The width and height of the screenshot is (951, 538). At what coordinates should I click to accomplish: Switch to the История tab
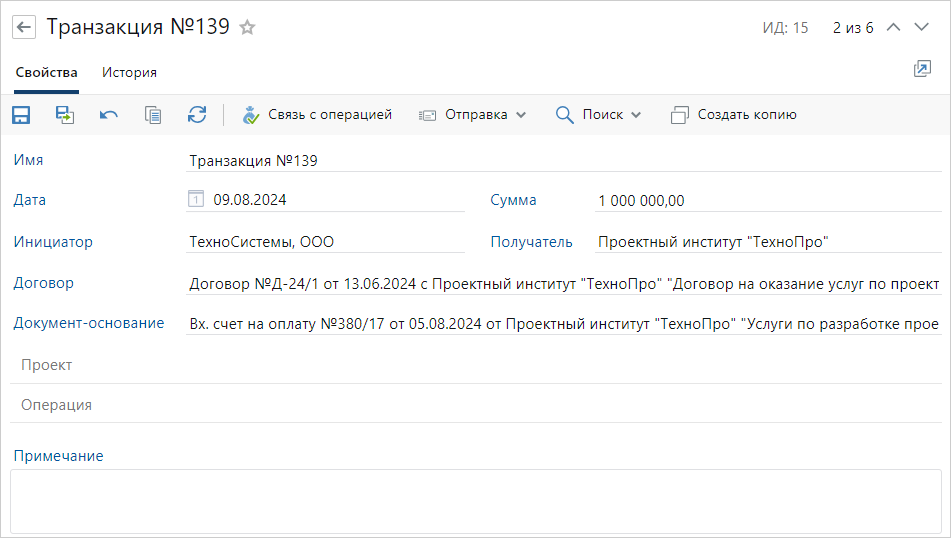[x=129, y=72]
